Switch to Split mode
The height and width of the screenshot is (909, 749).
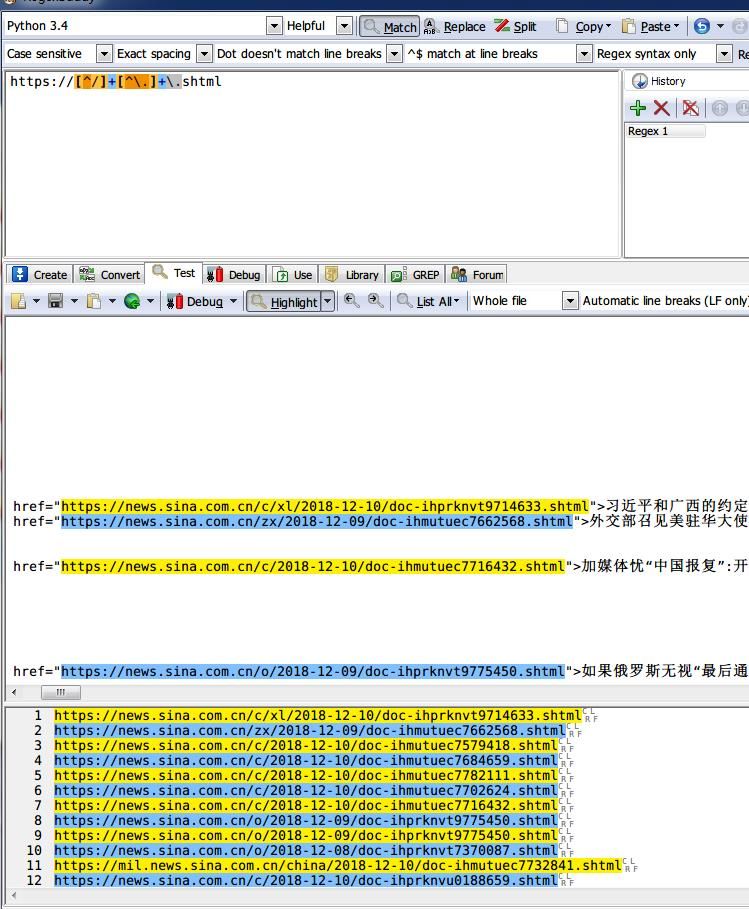515,27
